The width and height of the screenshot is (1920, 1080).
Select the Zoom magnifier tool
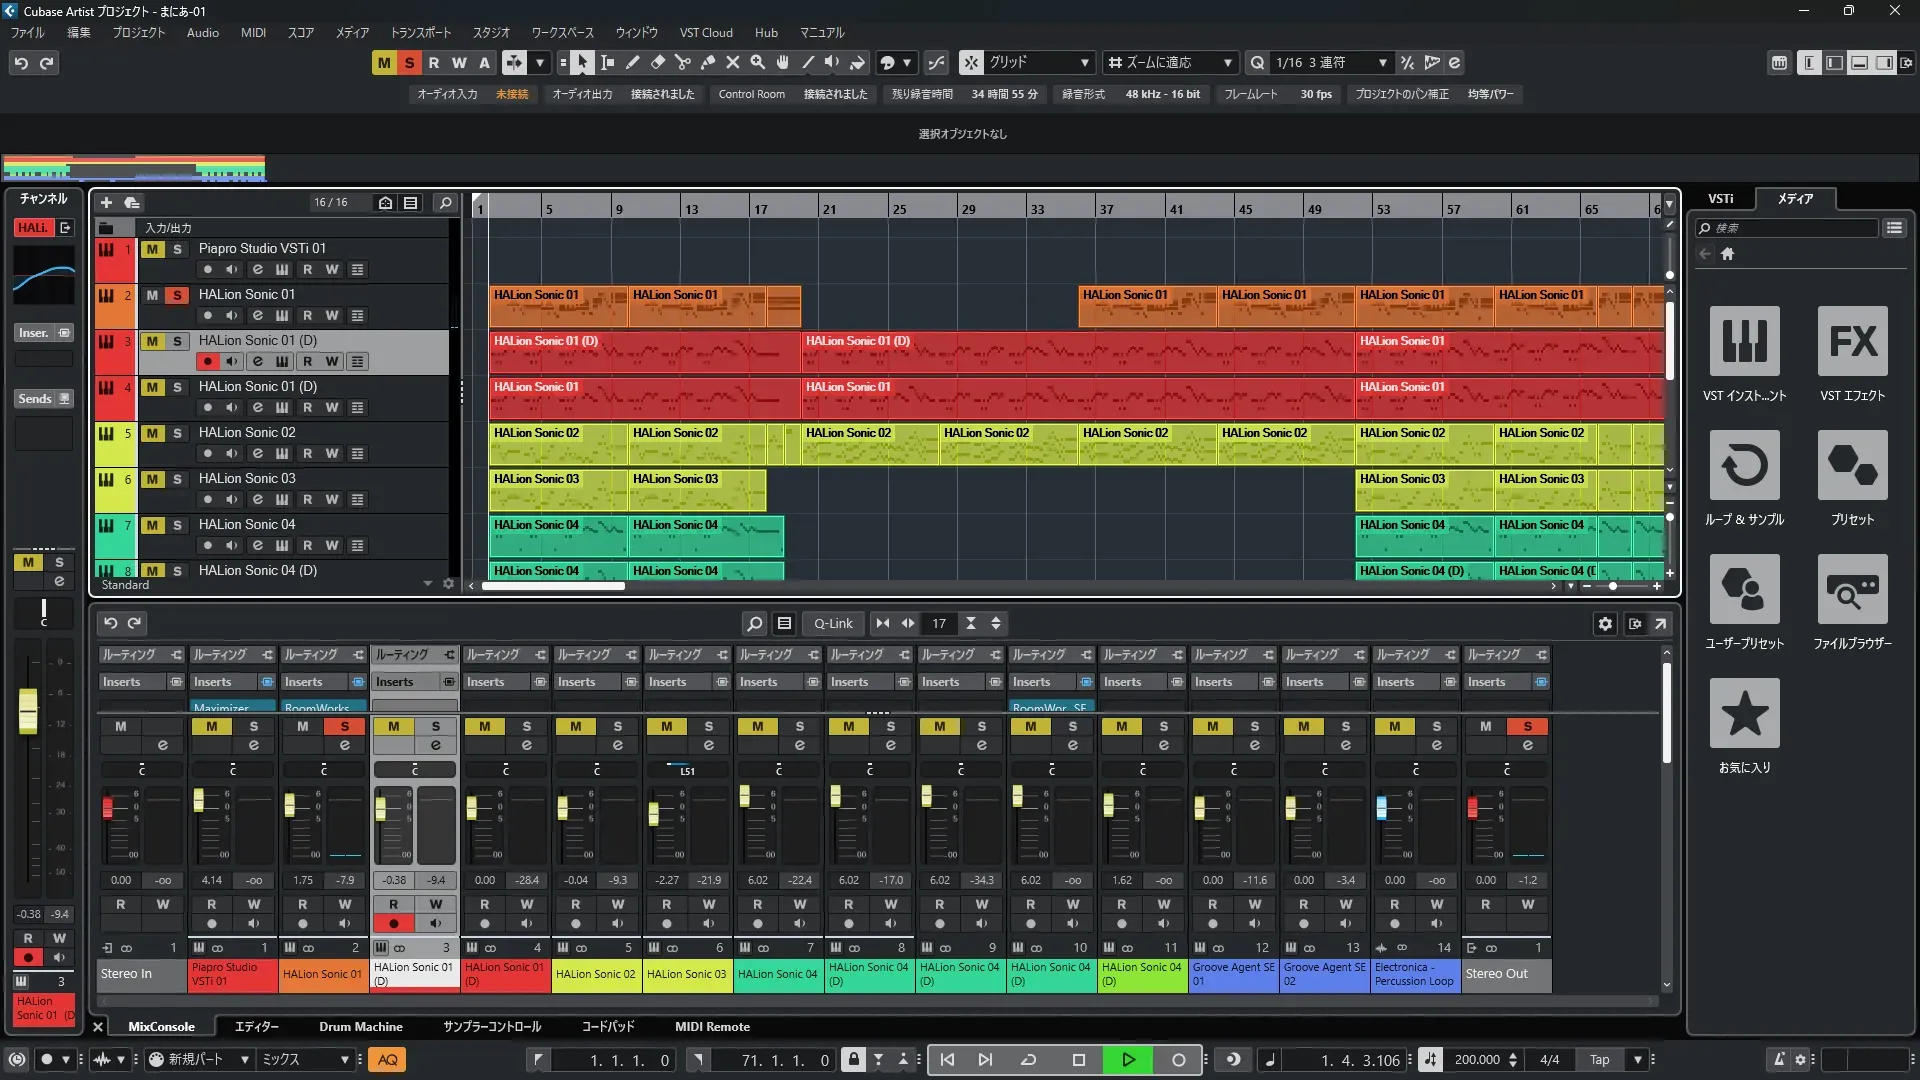(x=758, y=63)
